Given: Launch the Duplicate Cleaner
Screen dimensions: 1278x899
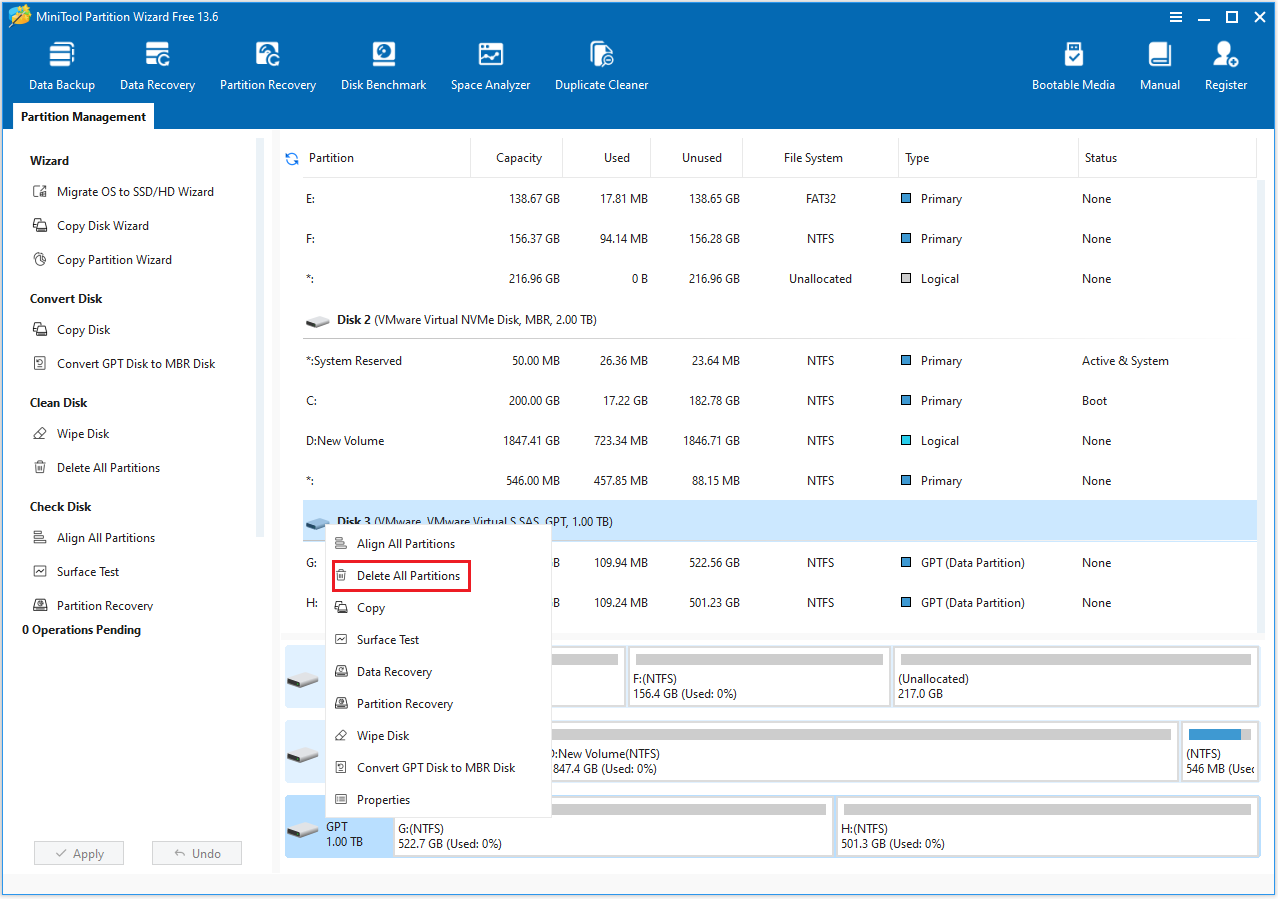Looking at the screenshot, I should [x=601, y=64].
